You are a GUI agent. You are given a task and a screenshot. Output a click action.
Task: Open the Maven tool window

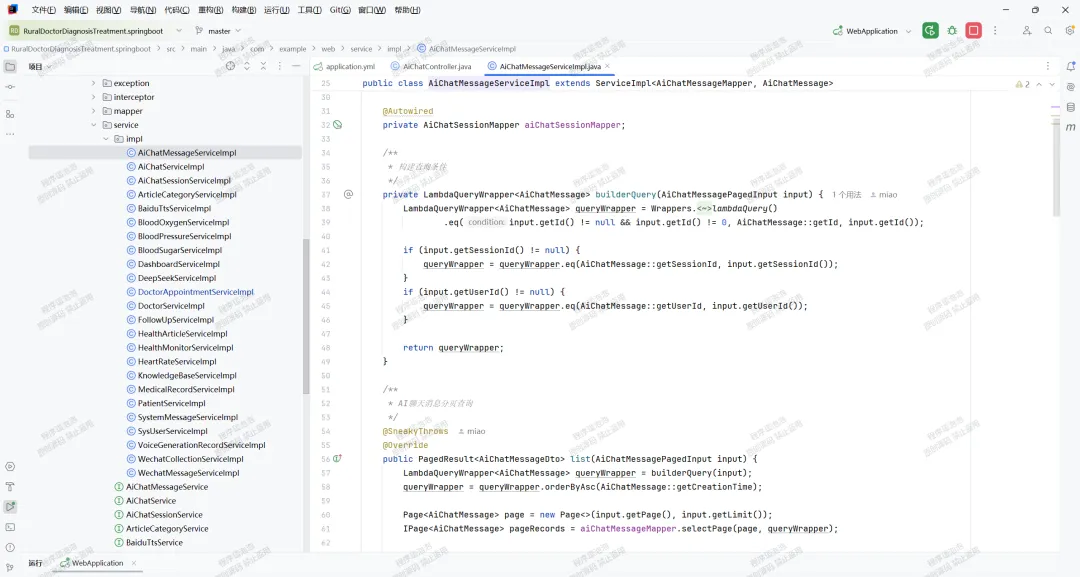pyautogui.click(x=1070, y=127)
